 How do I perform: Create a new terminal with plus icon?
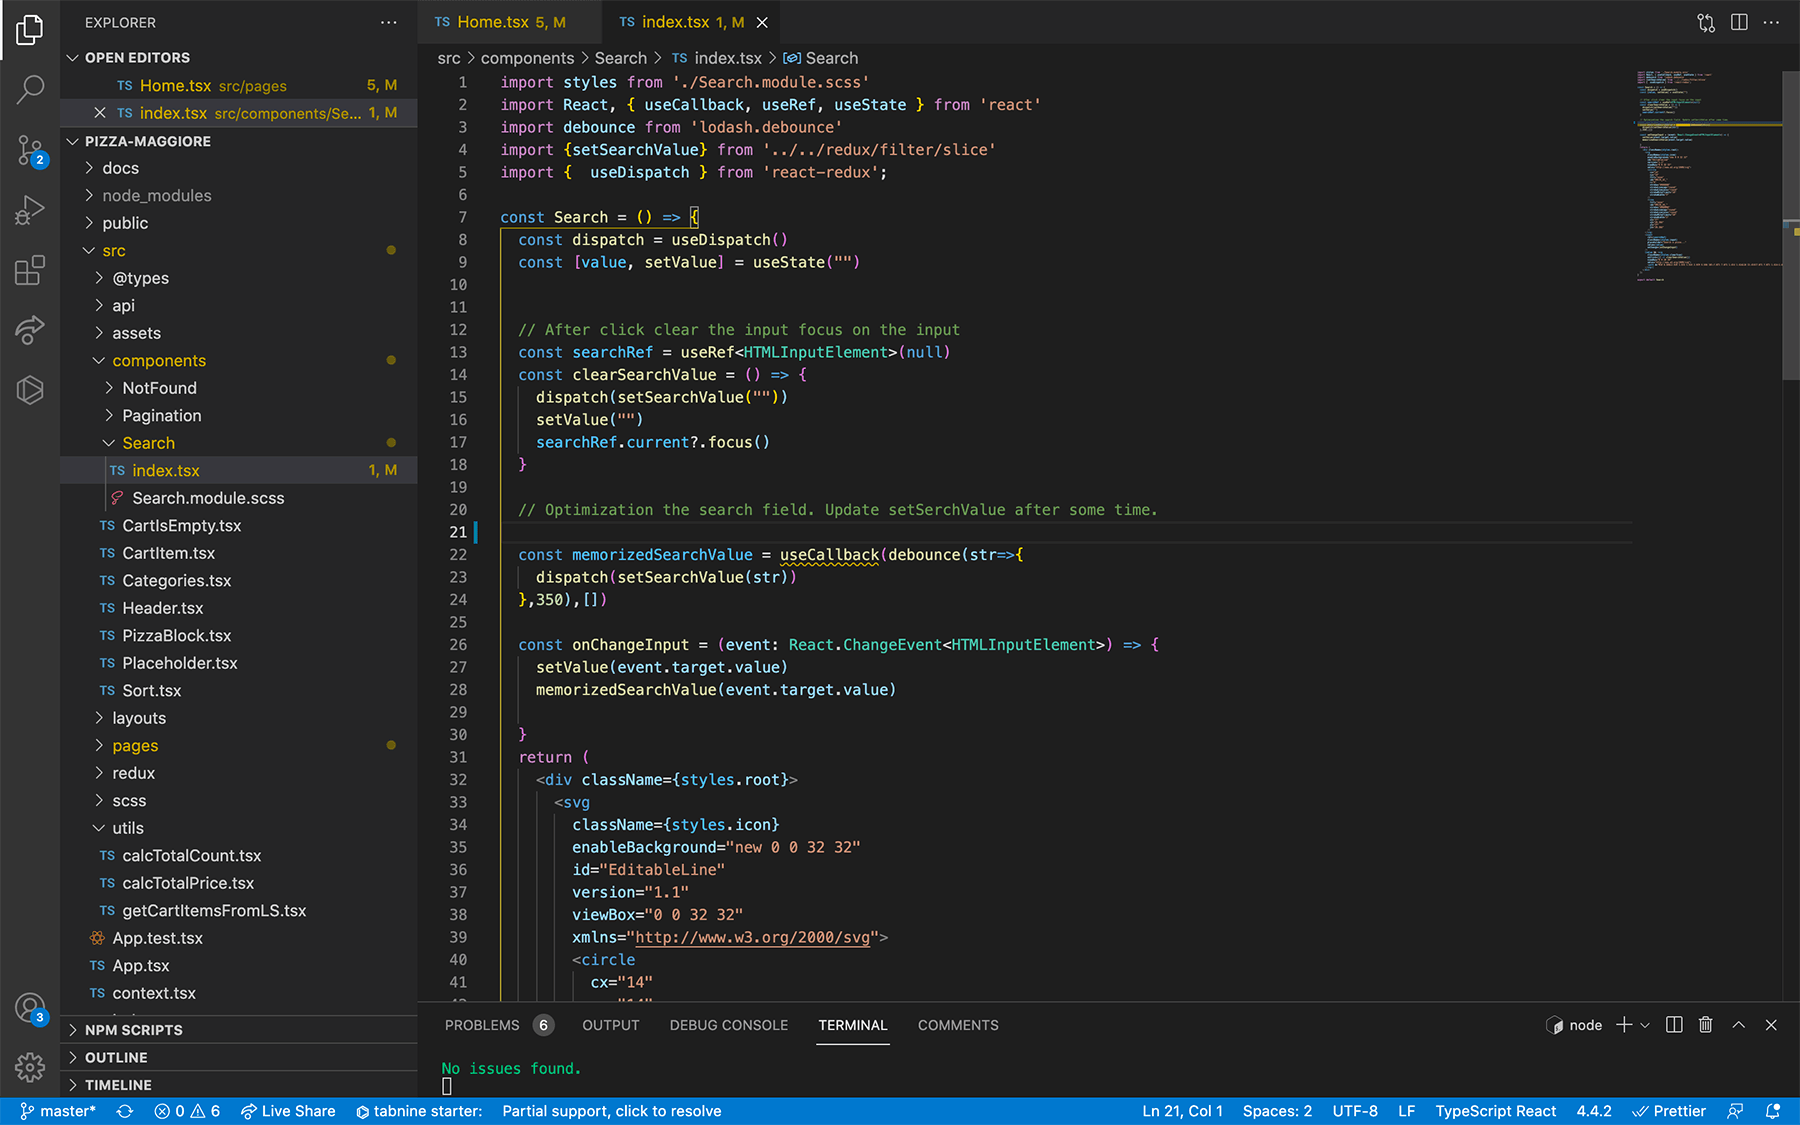[x=1624, y=1025]
